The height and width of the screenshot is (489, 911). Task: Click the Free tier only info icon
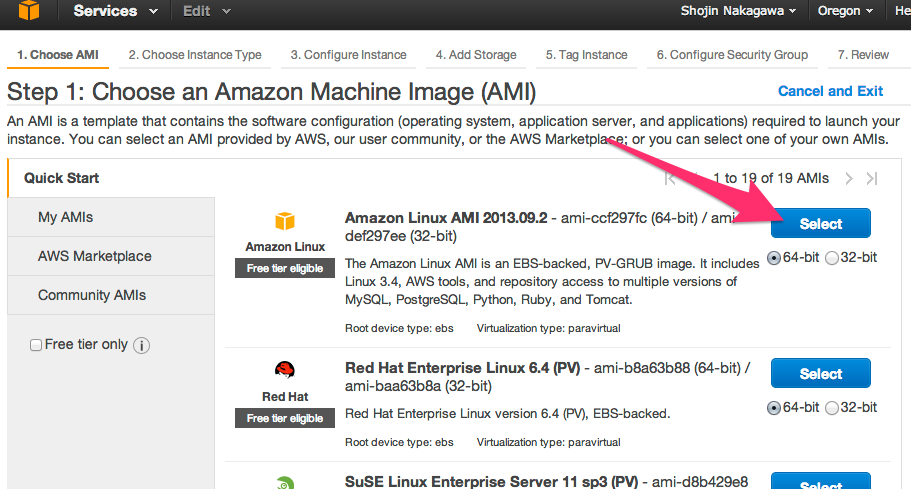pyautogui.click(x=141, y=345)
